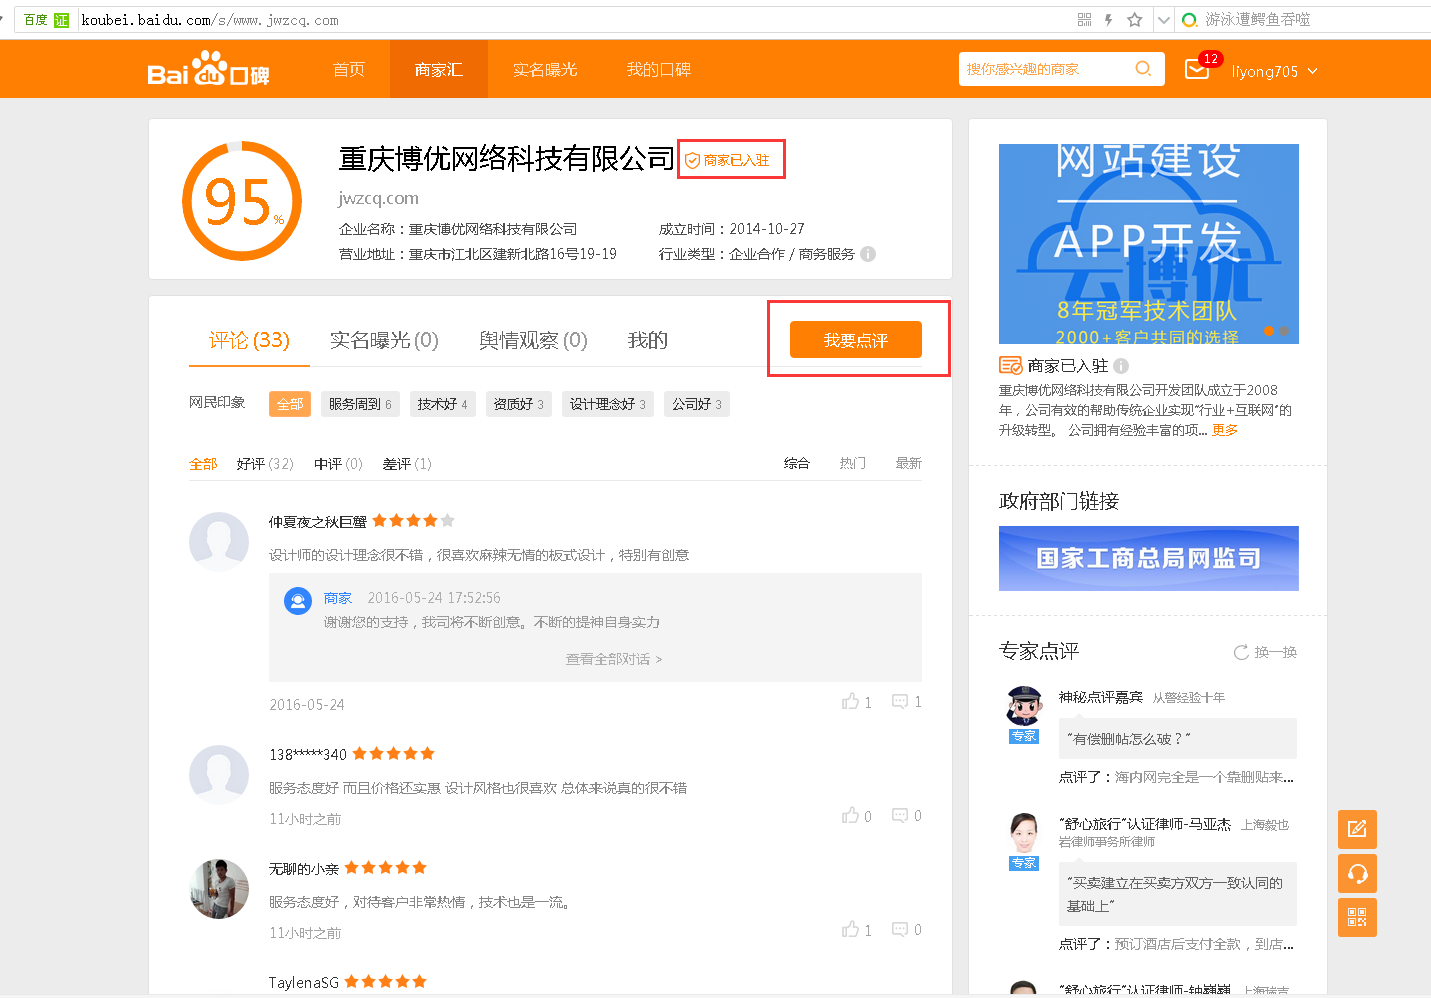1431x998 pixels.
Task: Click the 换一换 refresh icon
Action: tap(1241, 652)
